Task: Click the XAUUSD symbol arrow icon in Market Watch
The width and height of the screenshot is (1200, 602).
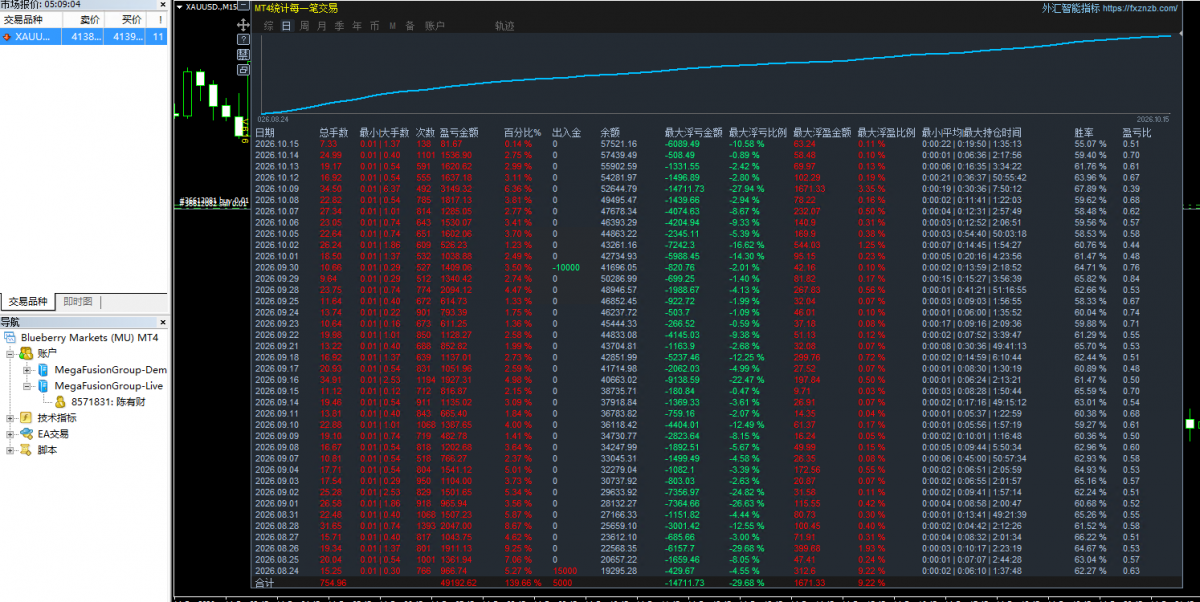Action: coord(8,36)
